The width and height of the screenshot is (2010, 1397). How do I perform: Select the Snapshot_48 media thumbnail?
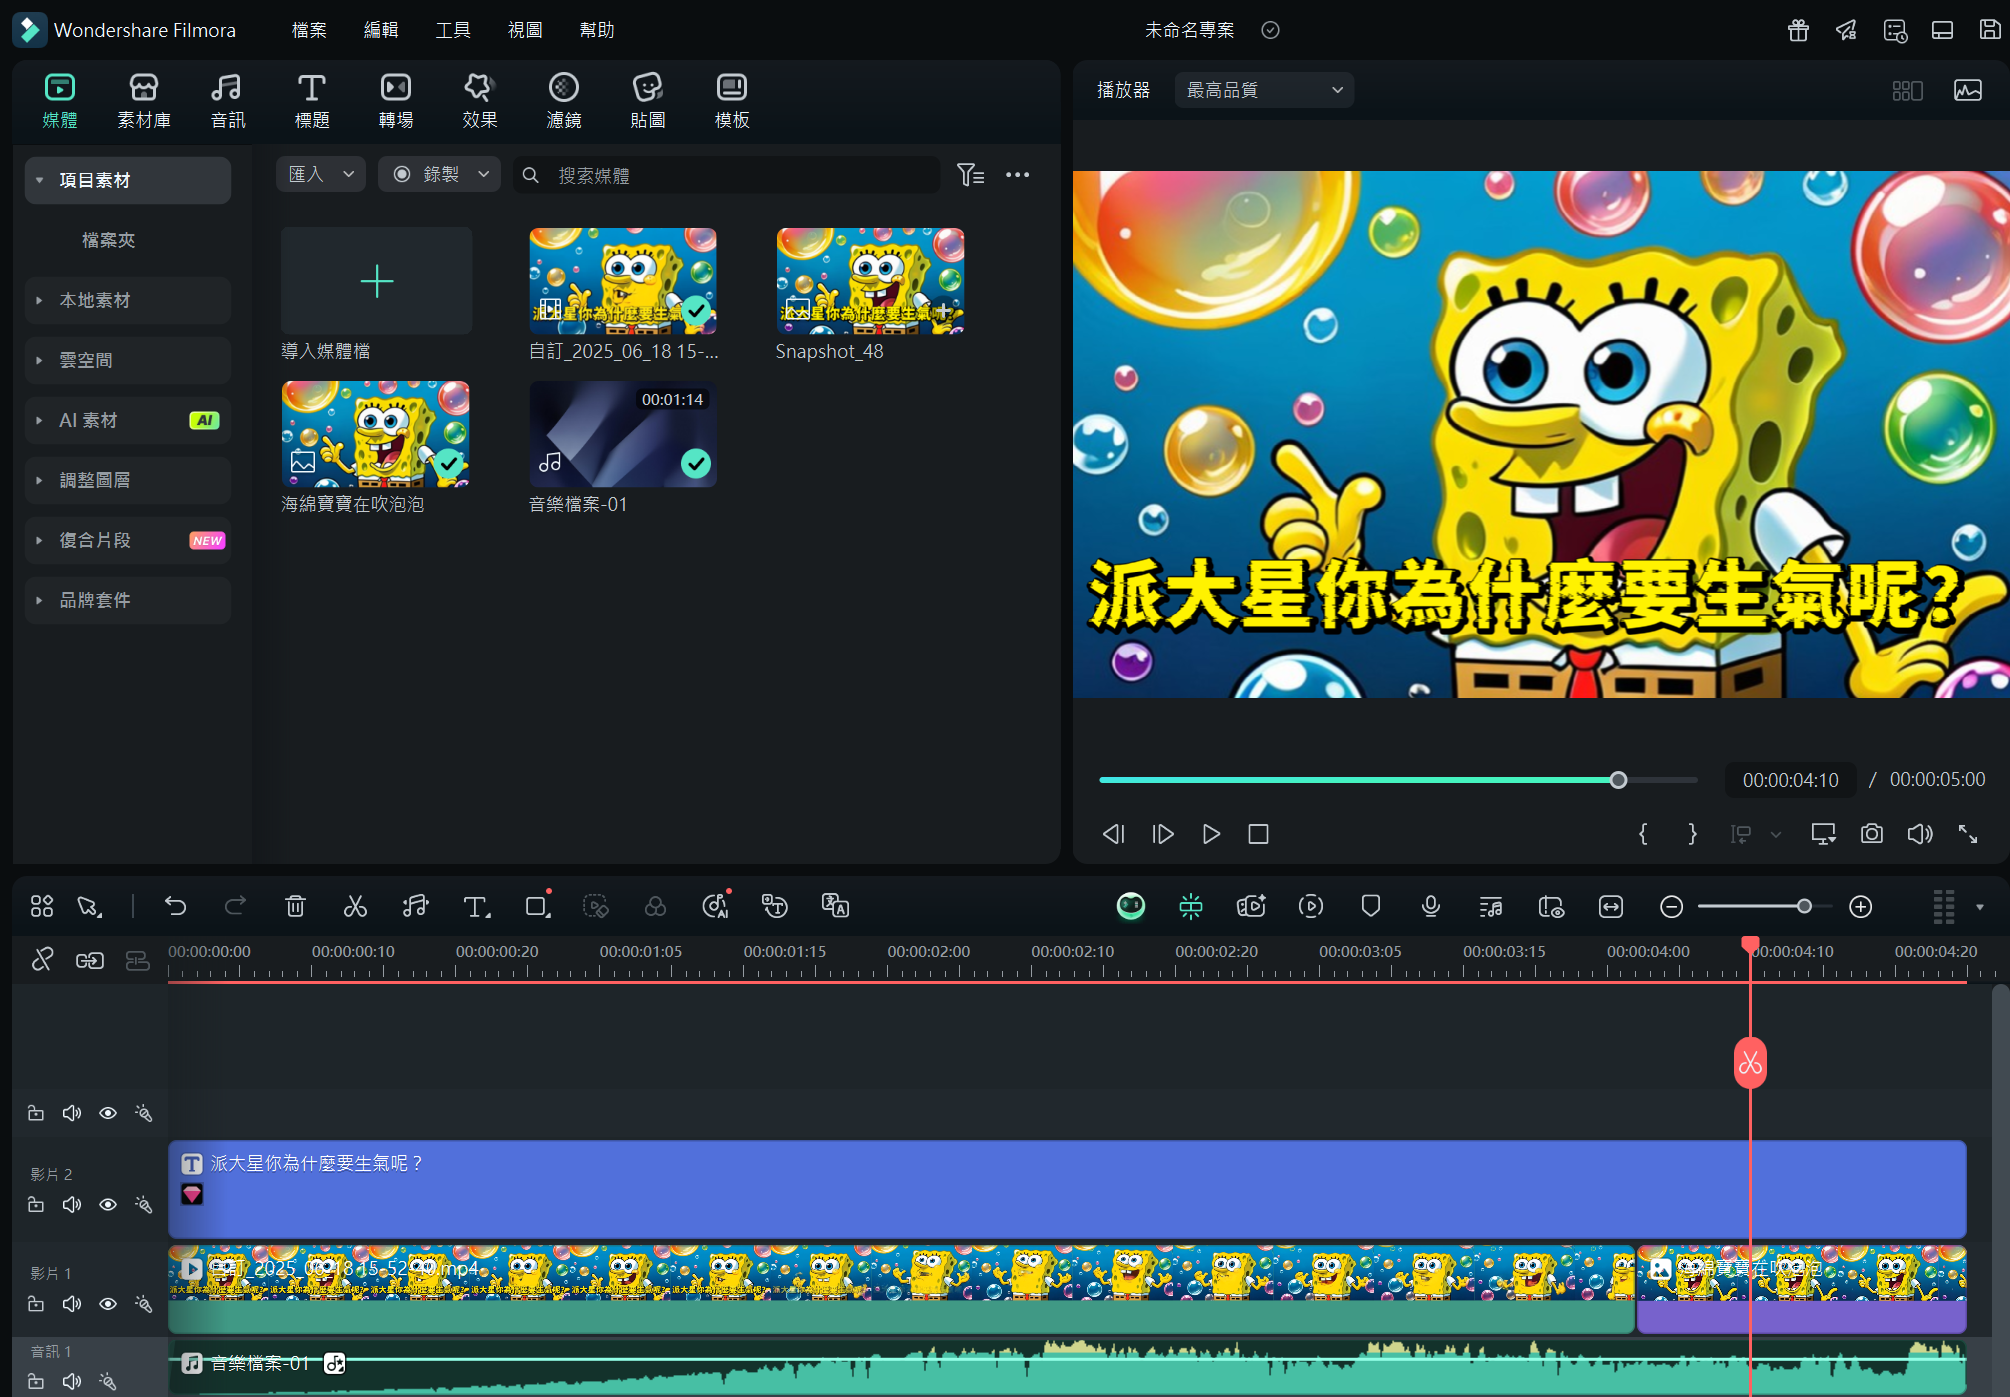(870, 281)
